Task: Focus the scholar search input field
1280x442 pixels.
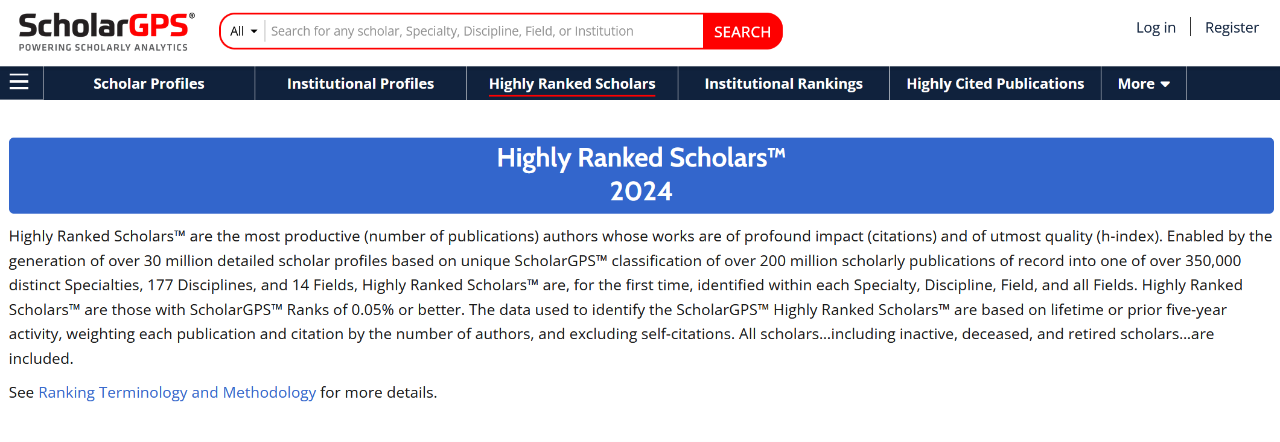Action: tap(483, 31)
